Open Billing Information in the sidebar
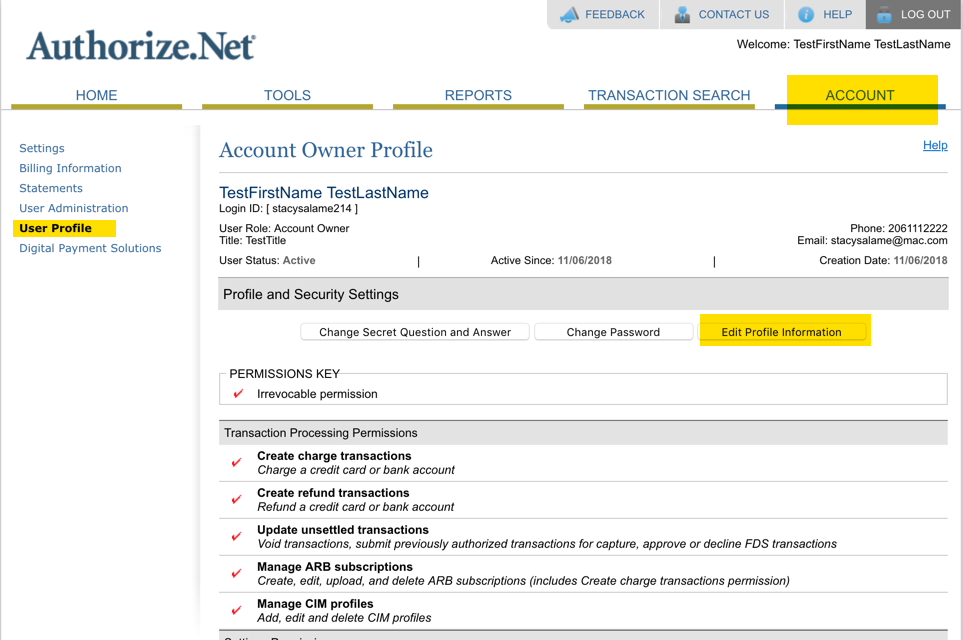The image size is (963, 640). click(x=70, y=168)
